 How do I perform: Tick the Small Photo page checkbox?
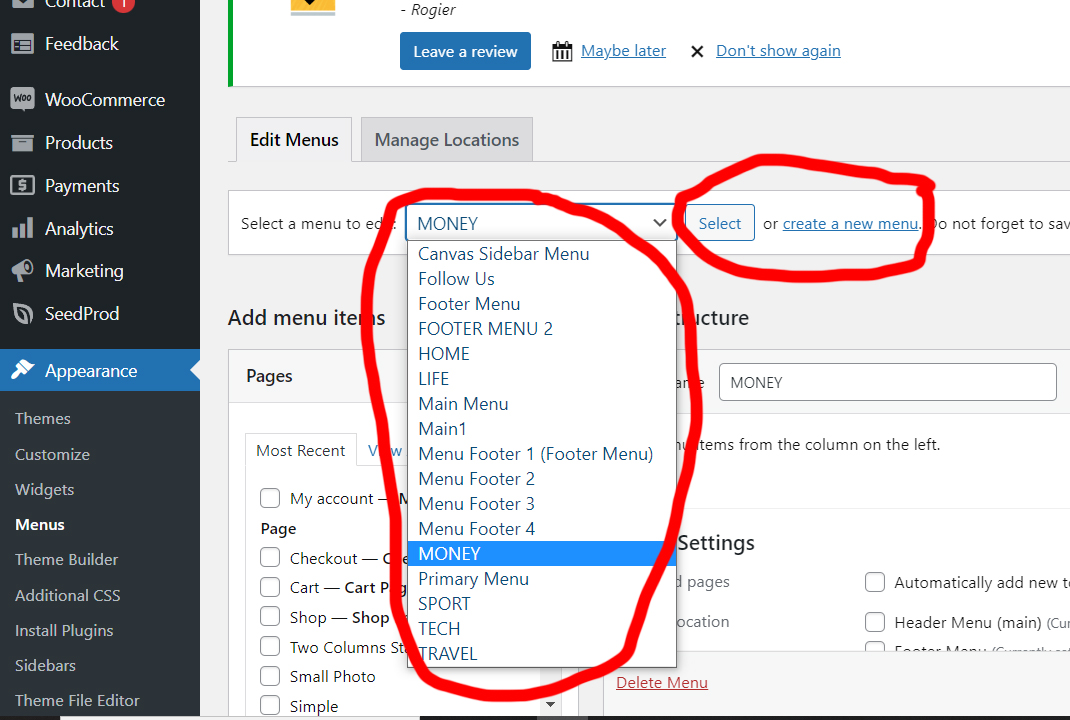click(x=270, y=676)
